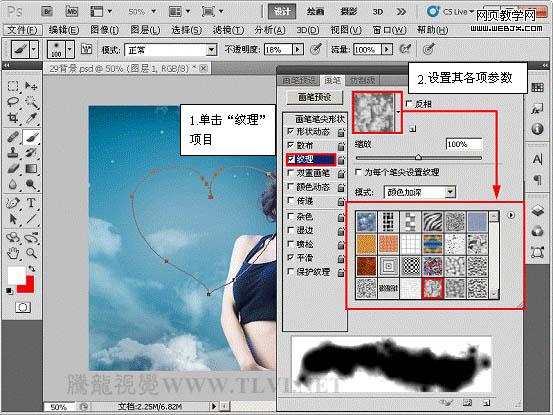The width and height of the screenshot is (553, 415).
Task: Click the 画笔预设 button
Action: 314,97
